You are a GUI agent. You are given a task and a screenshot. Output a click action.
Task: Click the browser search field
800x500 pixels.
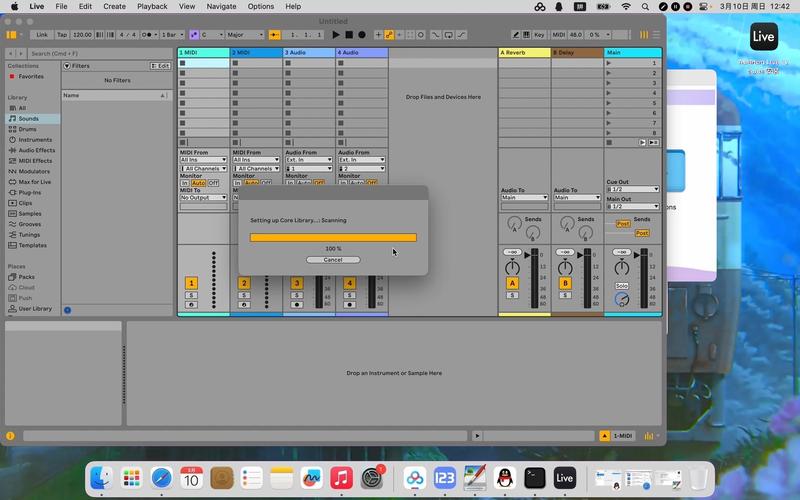(101, 53)
